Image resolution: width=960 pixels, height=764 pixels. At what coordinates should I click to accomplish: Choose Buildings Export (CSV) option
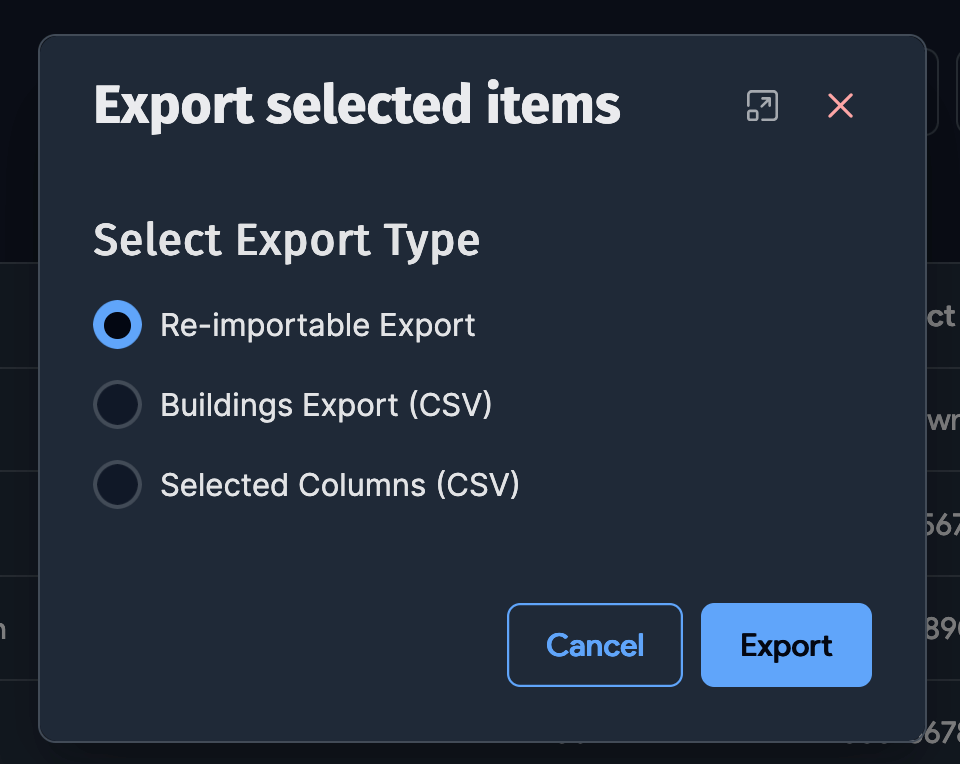click(117, 404)
